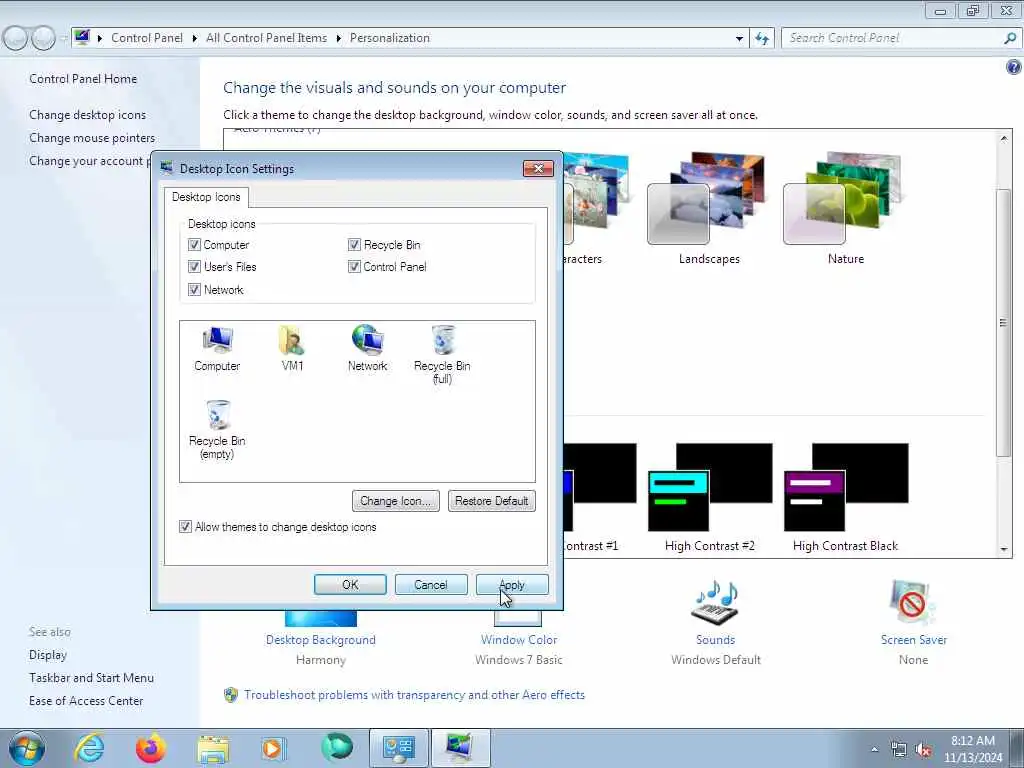Expand the arrow before Control Panel breadcrumb

[x=100, y=39]
